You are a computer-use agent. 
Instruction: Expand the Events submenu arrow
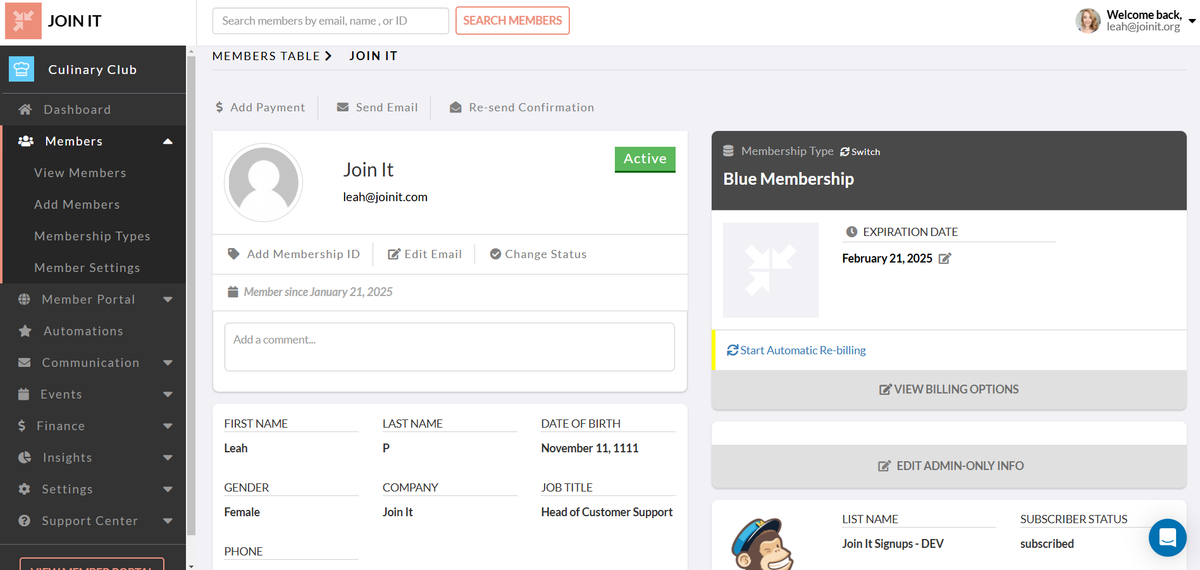[168, 394]
